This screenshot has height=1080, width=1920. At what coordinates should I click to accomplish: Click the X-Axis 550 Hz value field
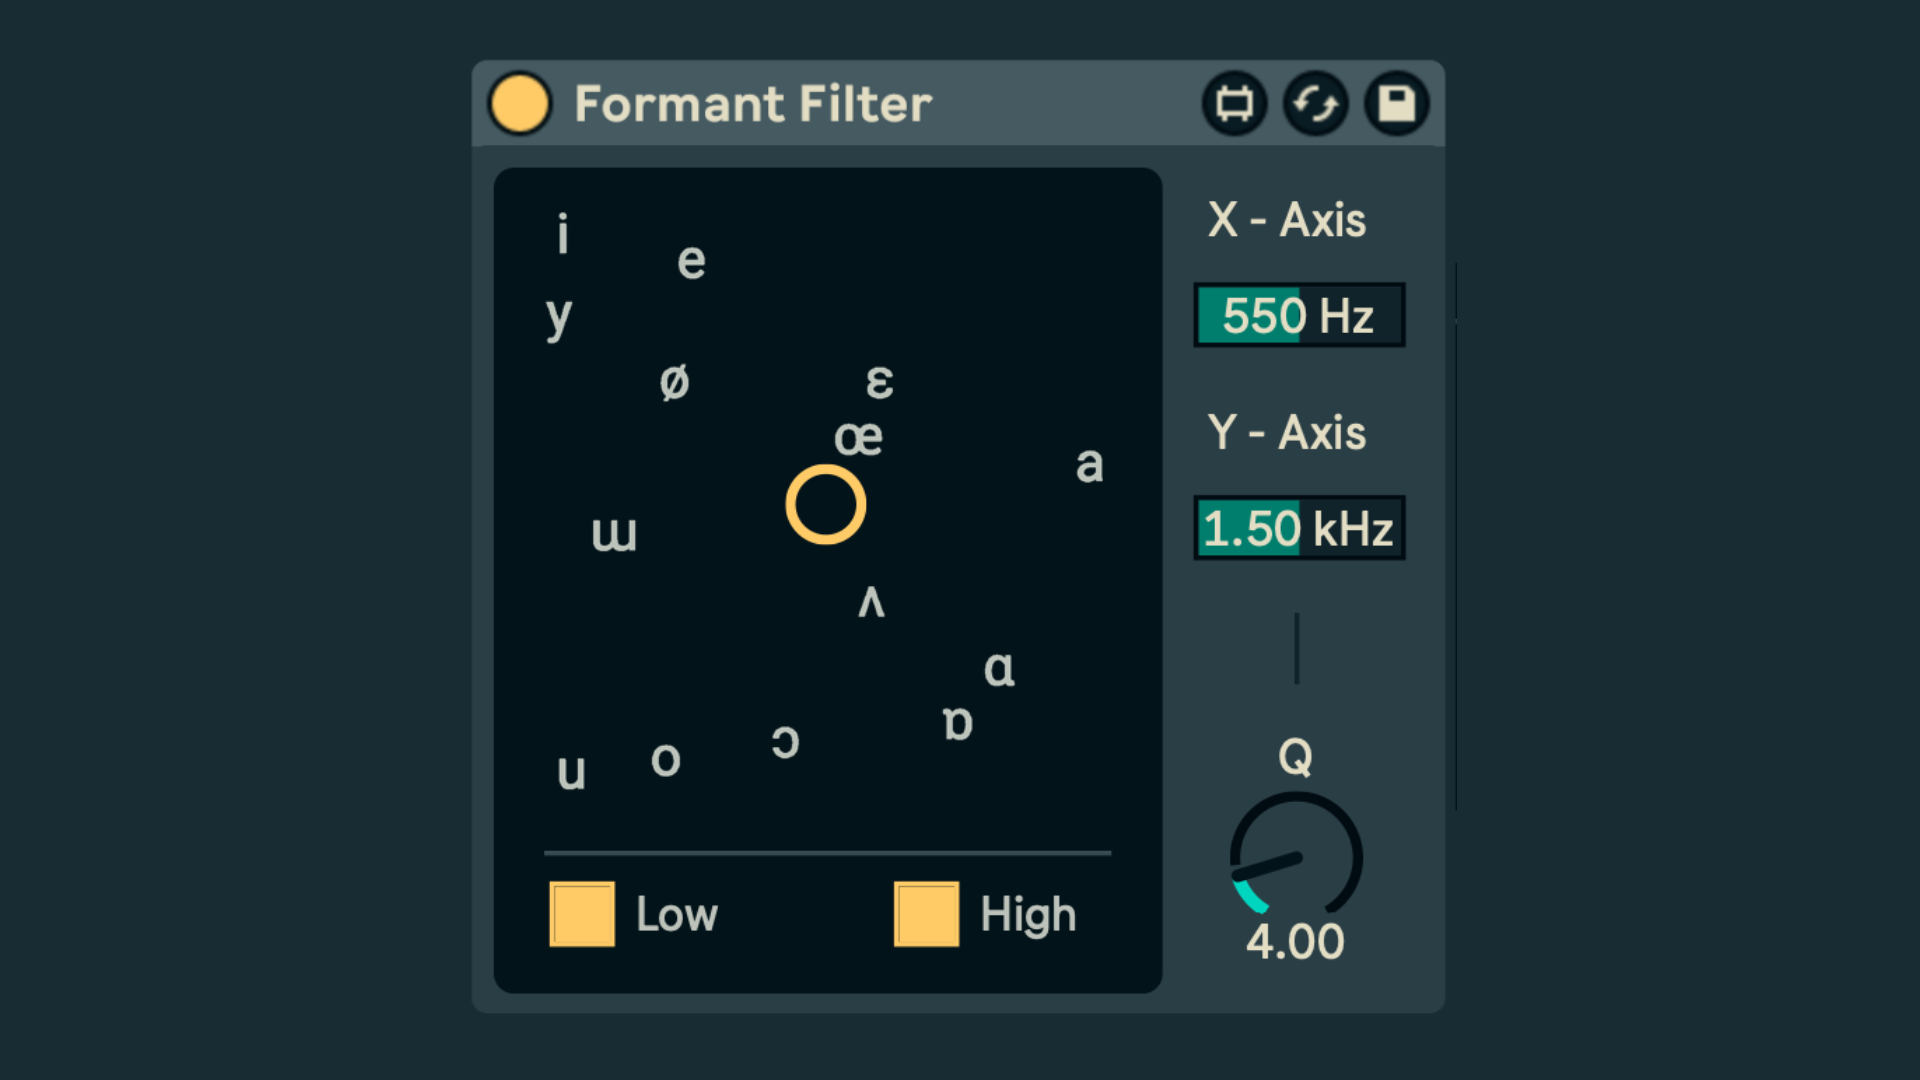click(1299, 316)
